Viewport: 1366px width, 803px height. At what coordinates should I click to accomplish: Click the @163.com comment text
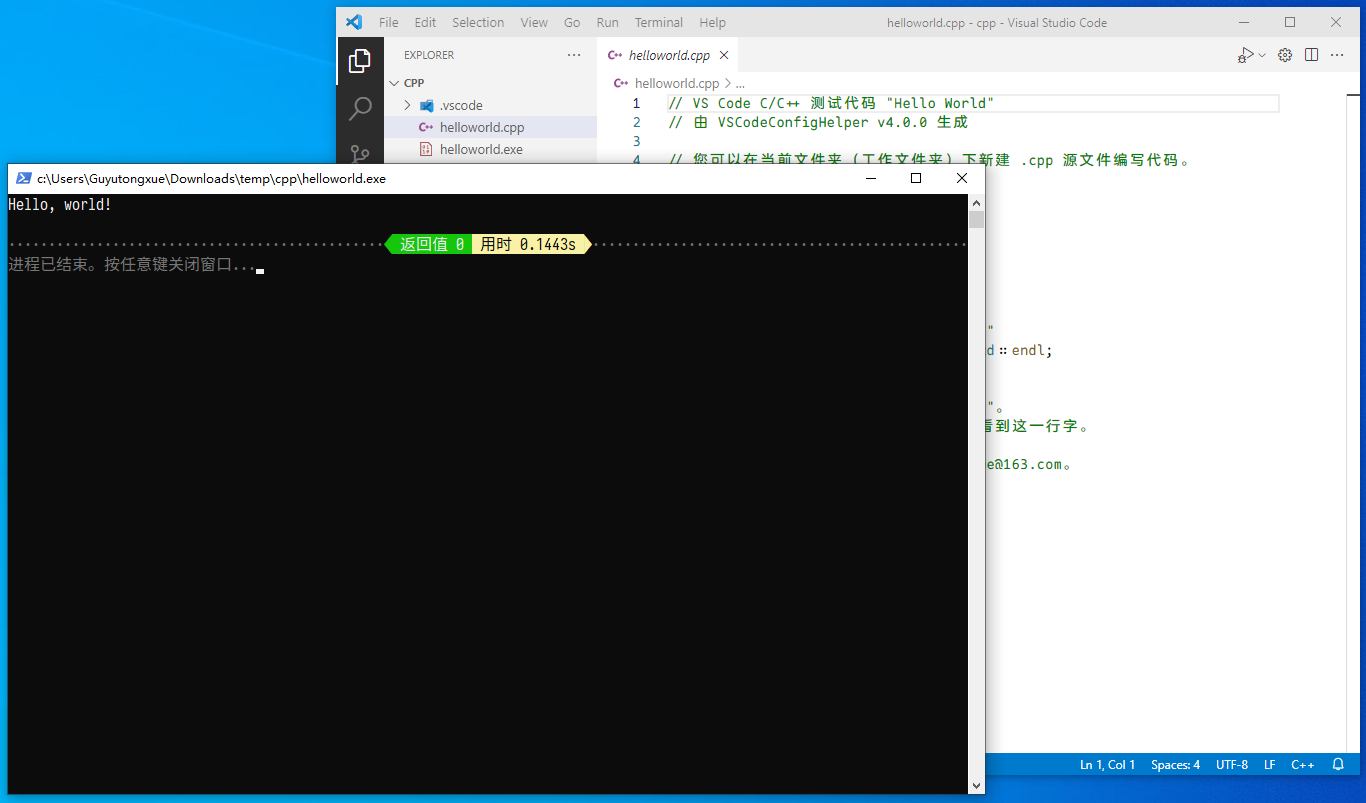tap(1028, 463)
